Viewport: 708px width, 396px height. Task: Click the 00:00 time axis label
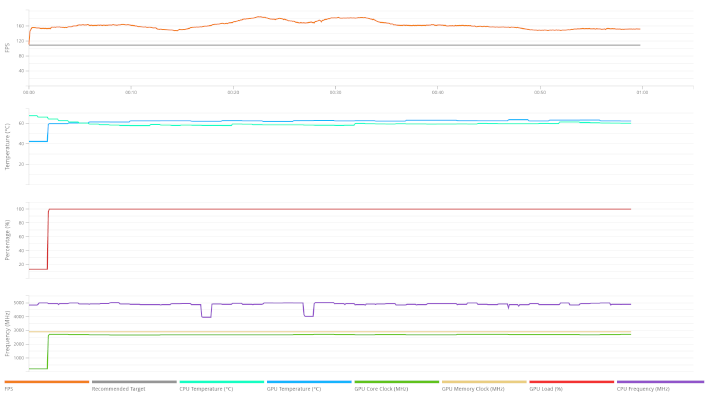[29, 92]
